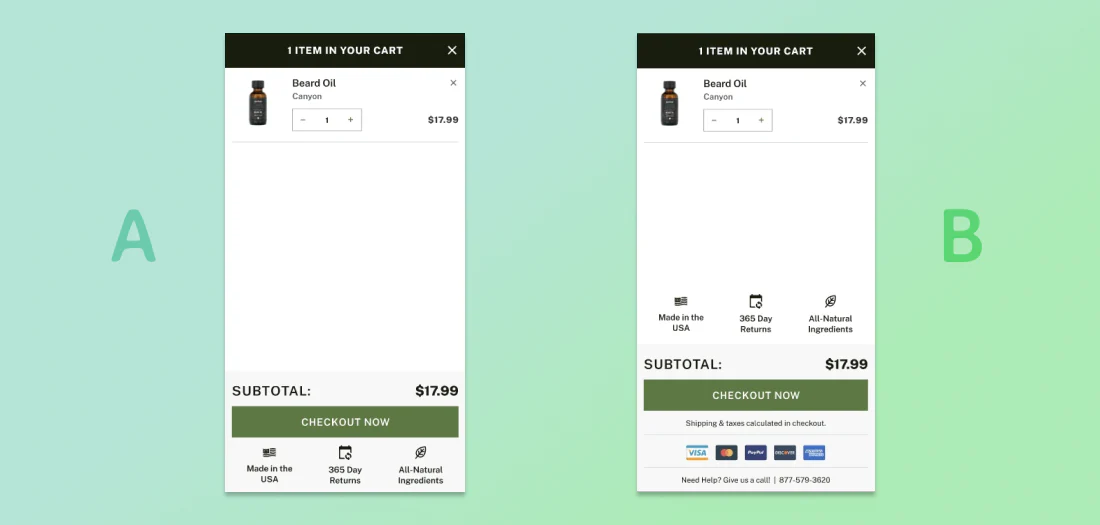Click the Mastercard payment icon
The width and height of the screenshot is (1100, 525).
[727, 453]
